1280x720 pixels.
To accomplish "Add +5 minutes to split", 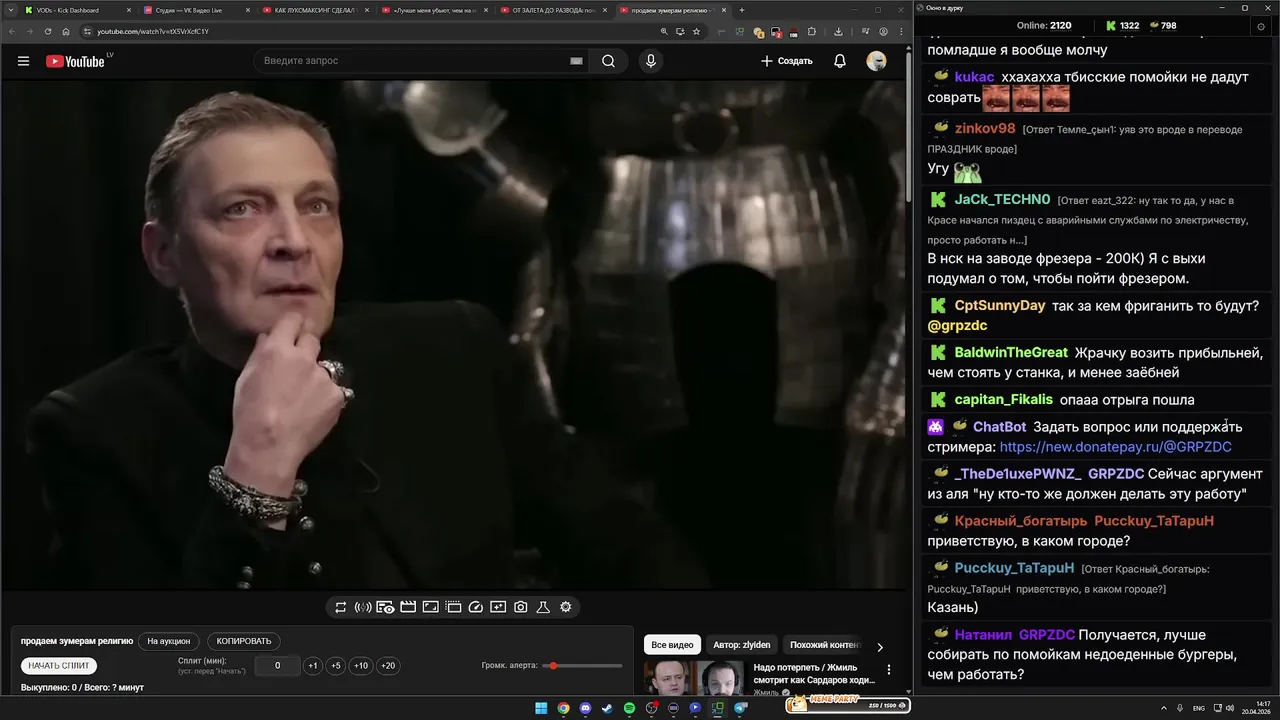I will [x=335, y=666].
